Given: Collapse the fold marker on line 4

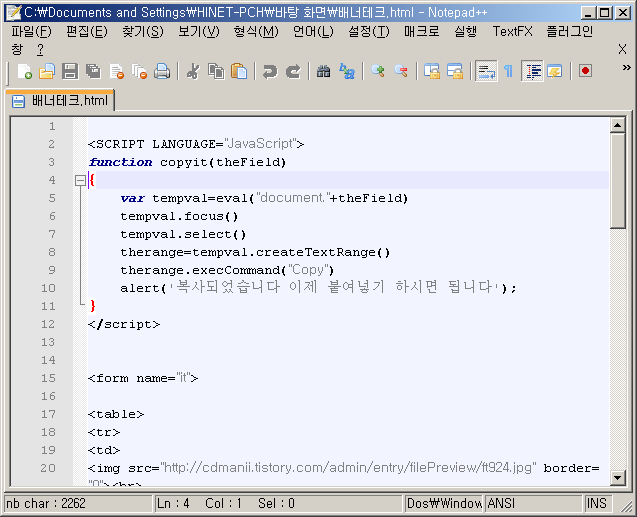Looking at the screenshot, I should (80, 180).
